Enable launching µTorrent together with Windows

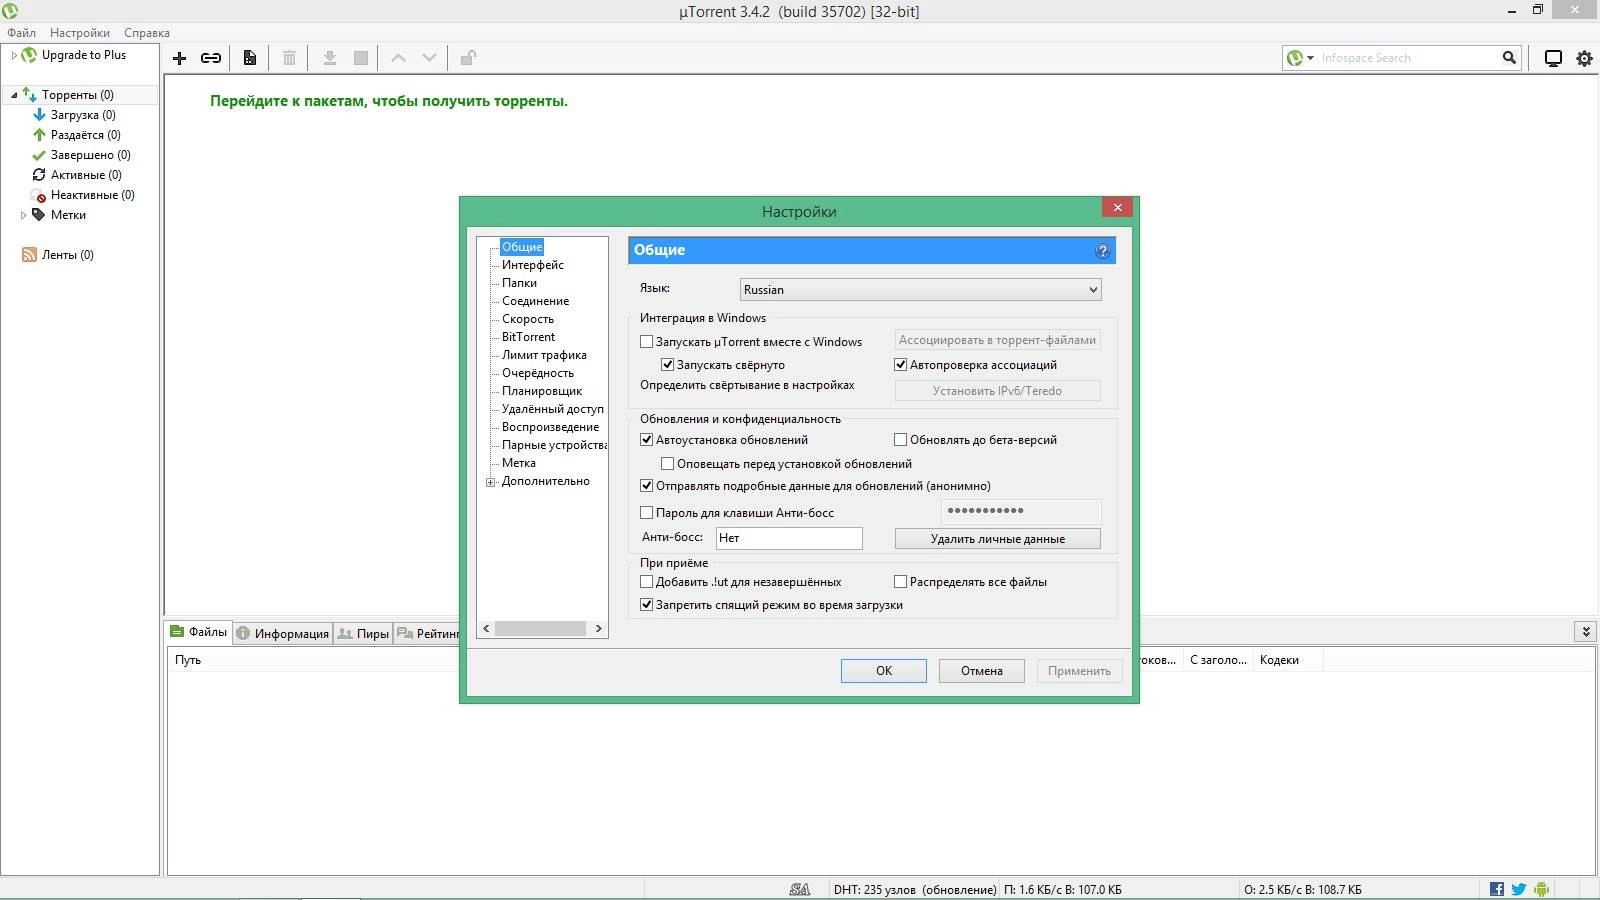tap(647, 341)
